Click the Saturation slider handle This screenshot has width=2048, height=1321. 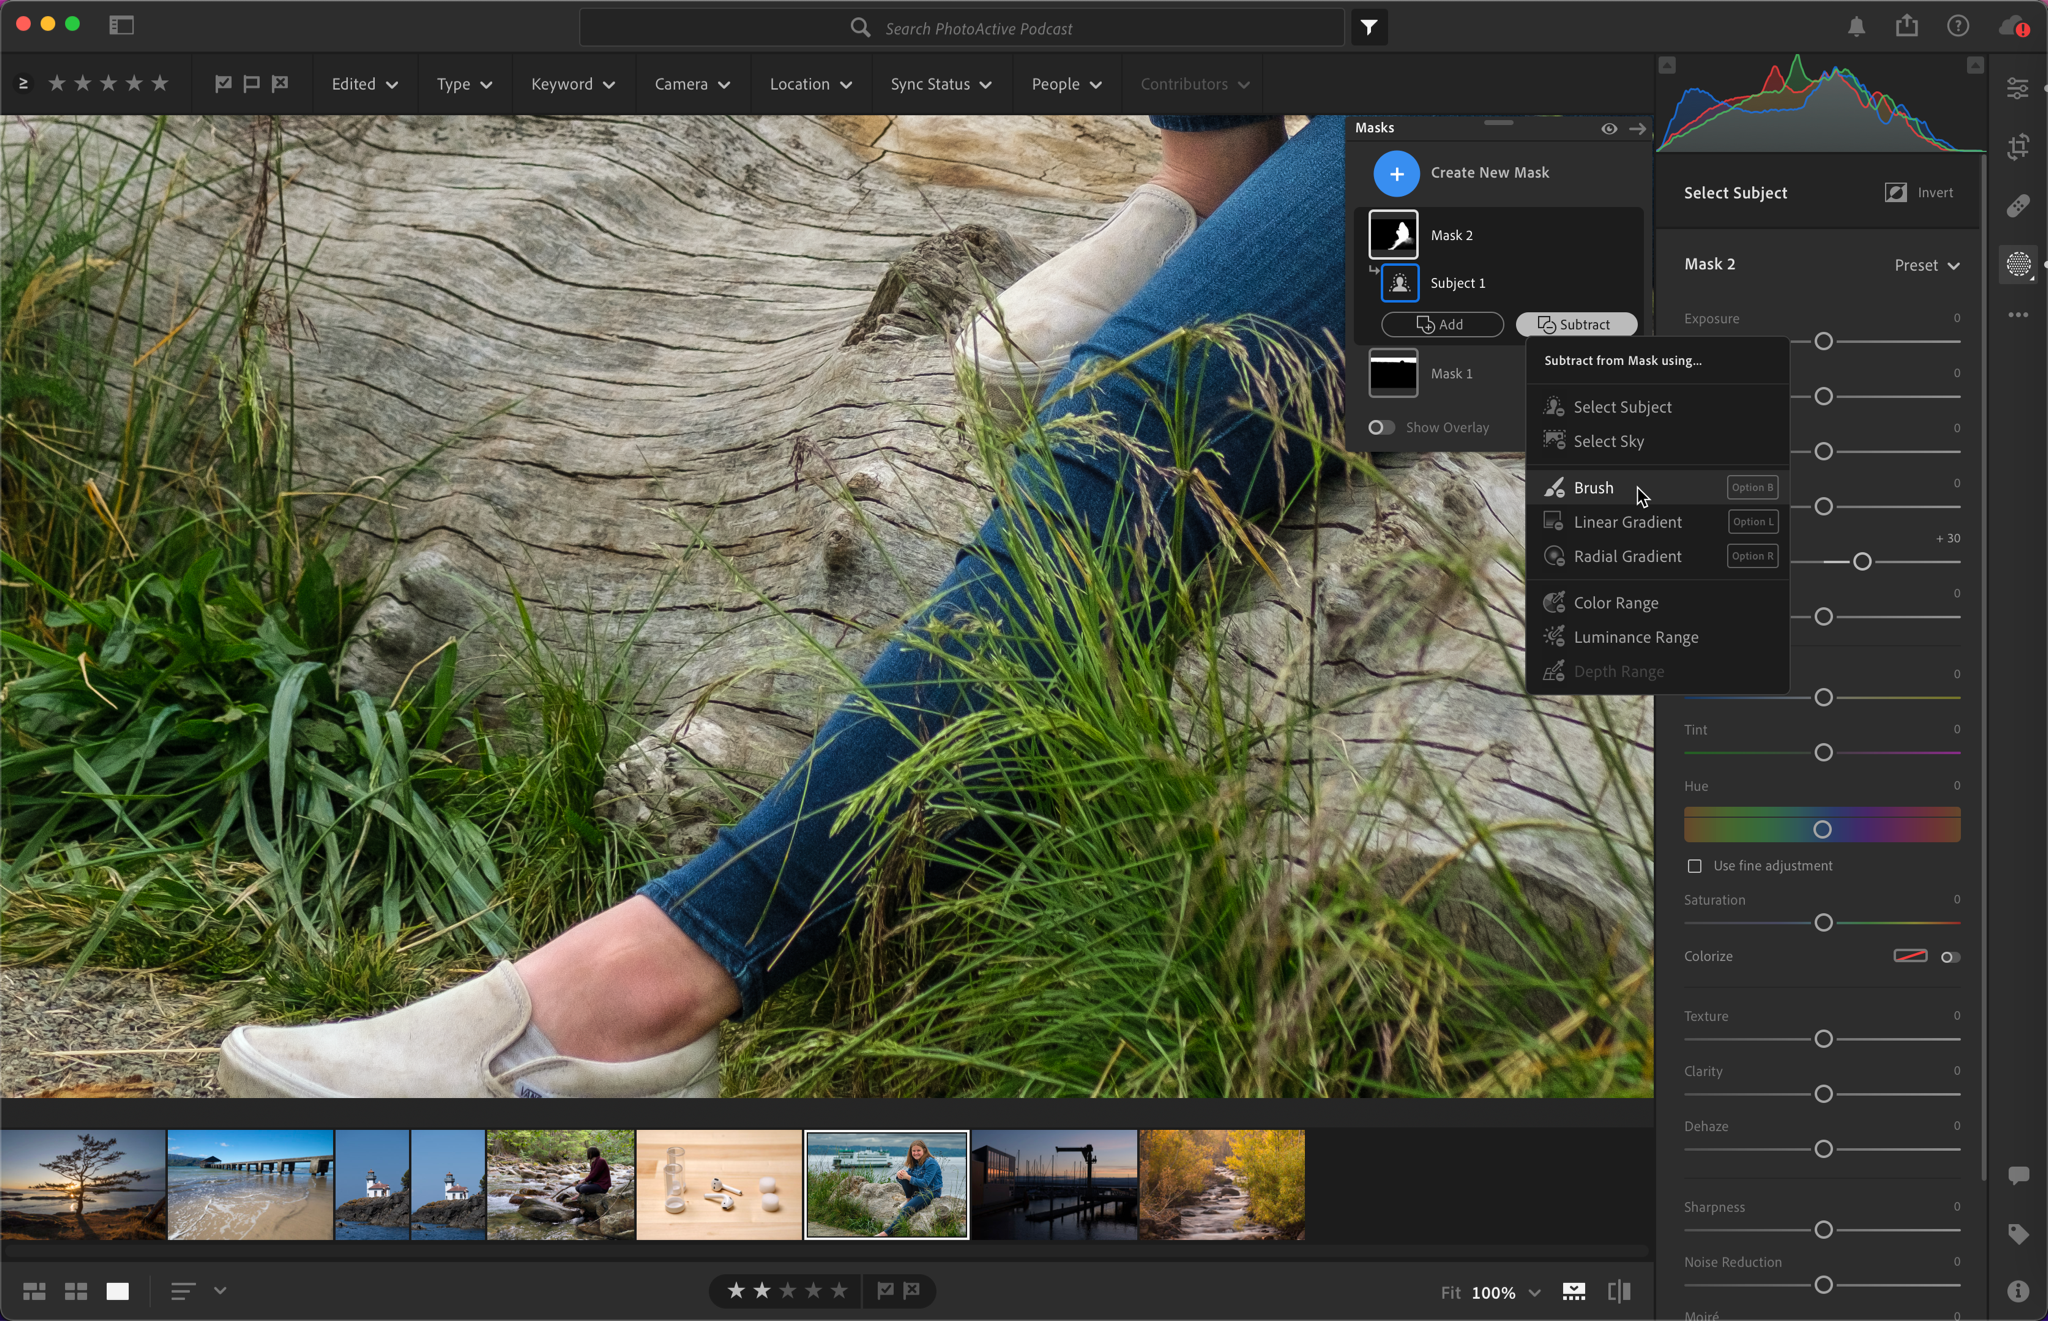pyautogui.click(x=1823, y=922)
